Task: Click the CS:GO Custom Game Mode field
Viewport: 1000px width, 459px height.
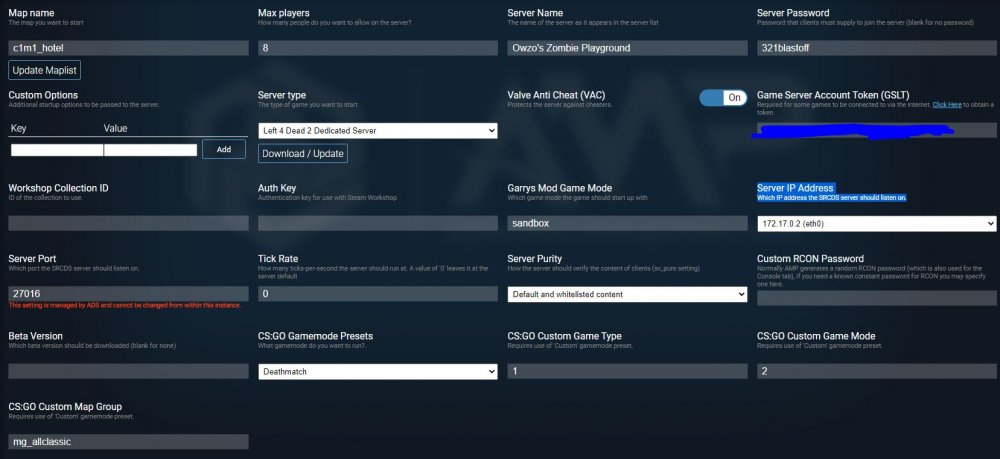Action: pos(876,371)
